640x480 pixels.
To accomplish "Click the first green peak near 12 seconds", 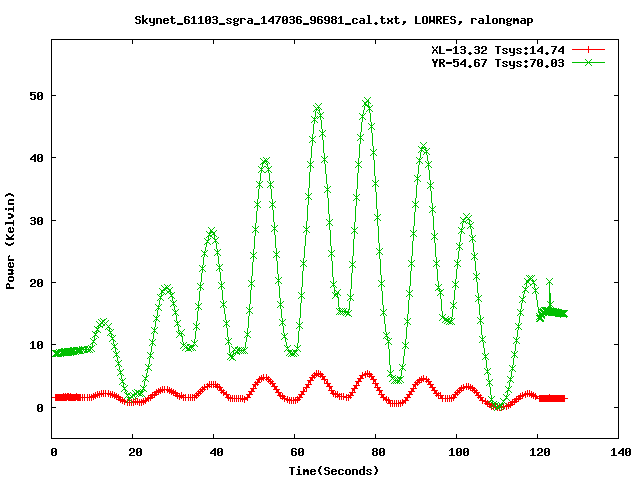I will click(x=103, y=322).
